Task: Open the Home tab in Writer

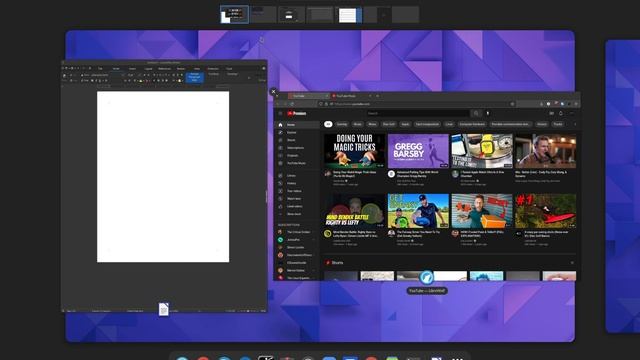Action: [116, 69]
